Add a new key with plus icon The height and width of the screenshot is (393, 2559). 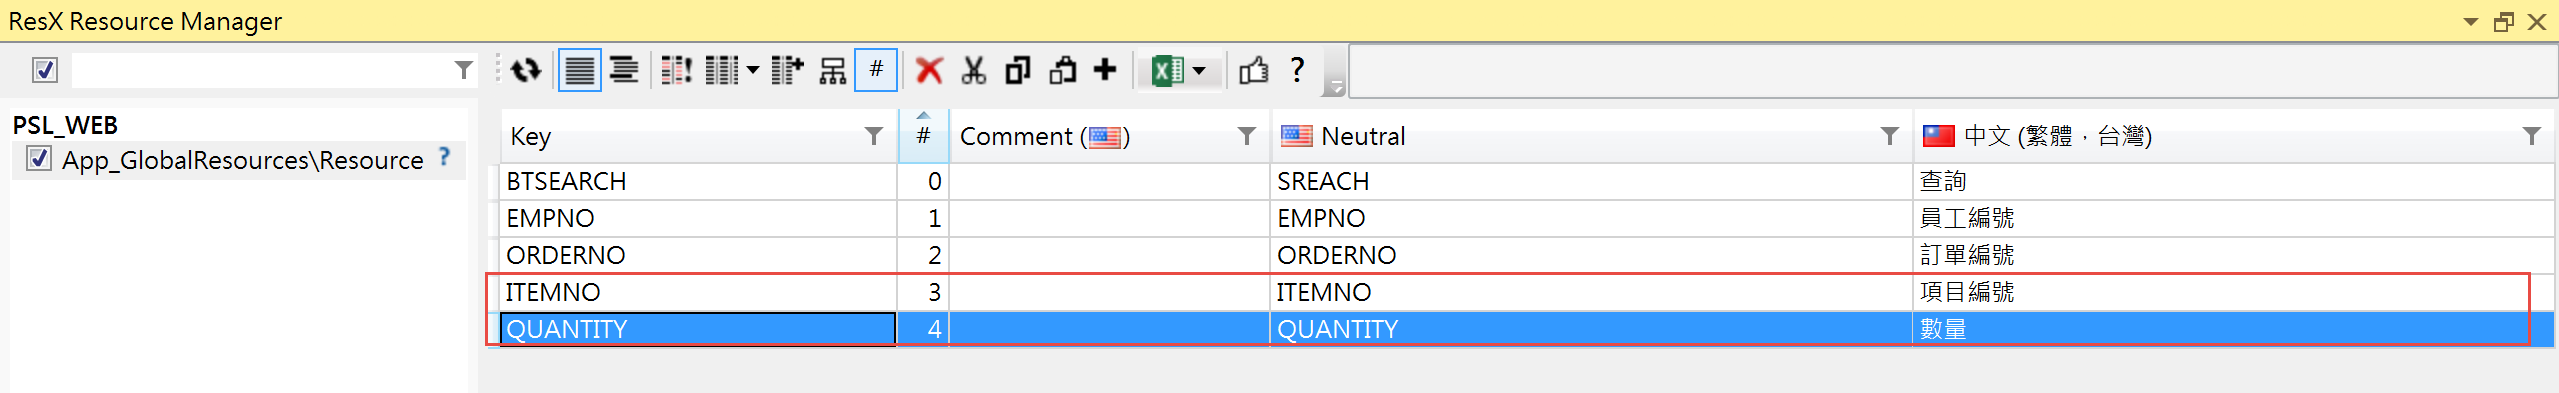point(1105,71)
